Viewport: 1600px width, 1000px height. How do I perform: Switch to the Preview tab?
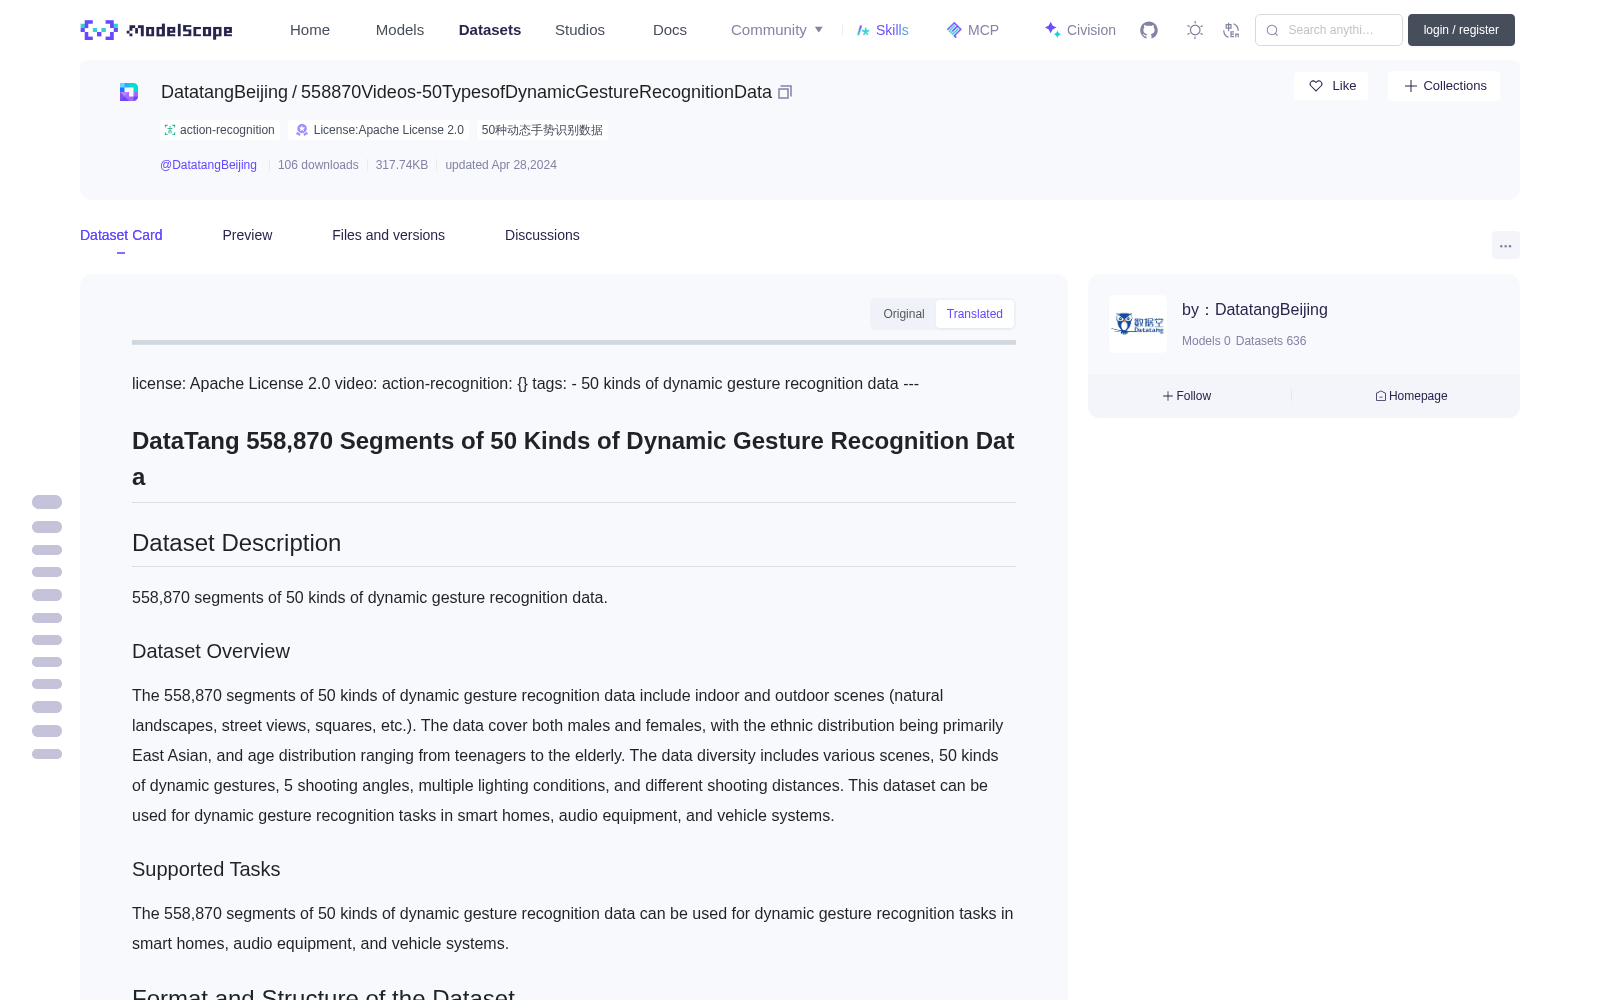click(247, 235)
